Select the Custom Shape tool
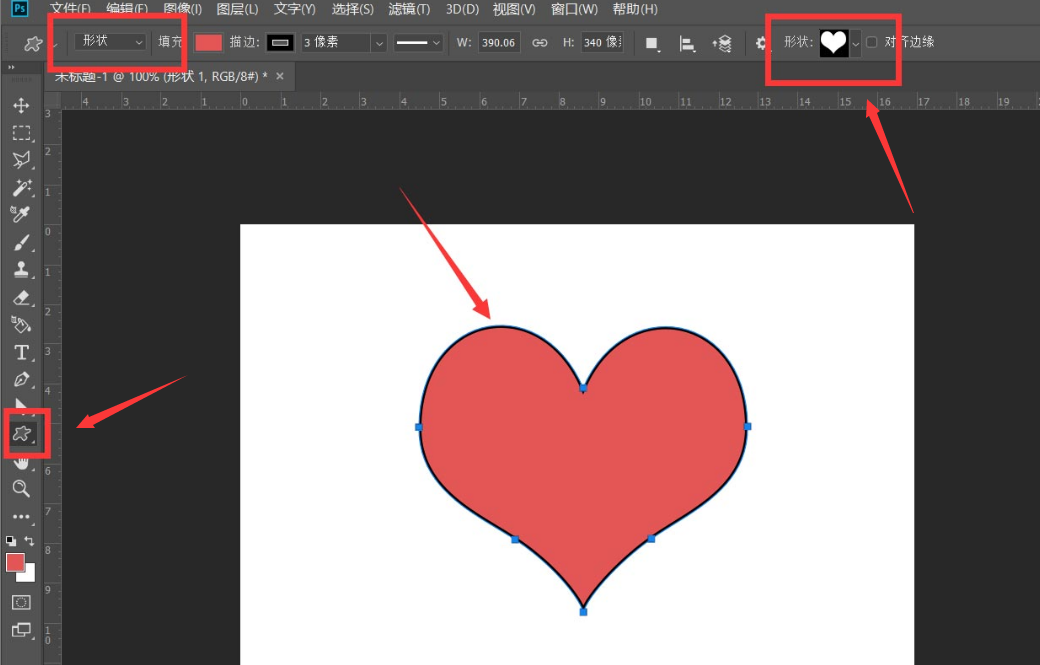The image size is (1040, 665). click(21, 433)
